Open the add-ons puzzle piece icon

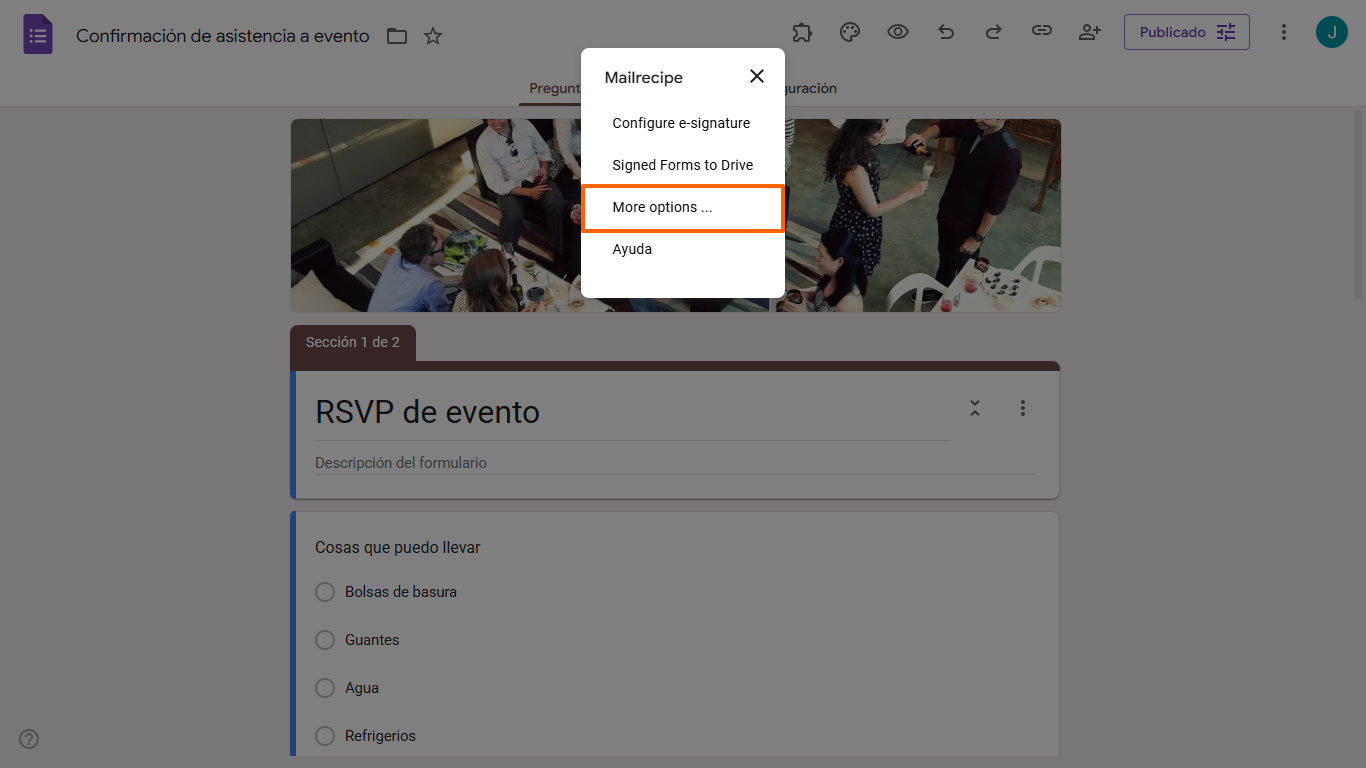click(802, 32)
